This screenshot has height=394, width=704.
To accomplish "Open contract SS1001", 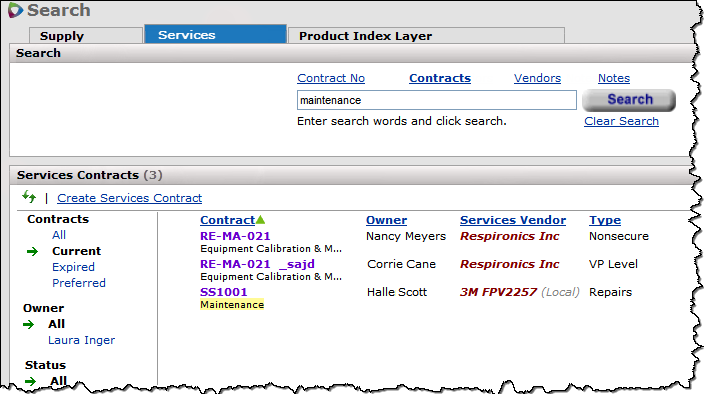I will pos(224,292).
